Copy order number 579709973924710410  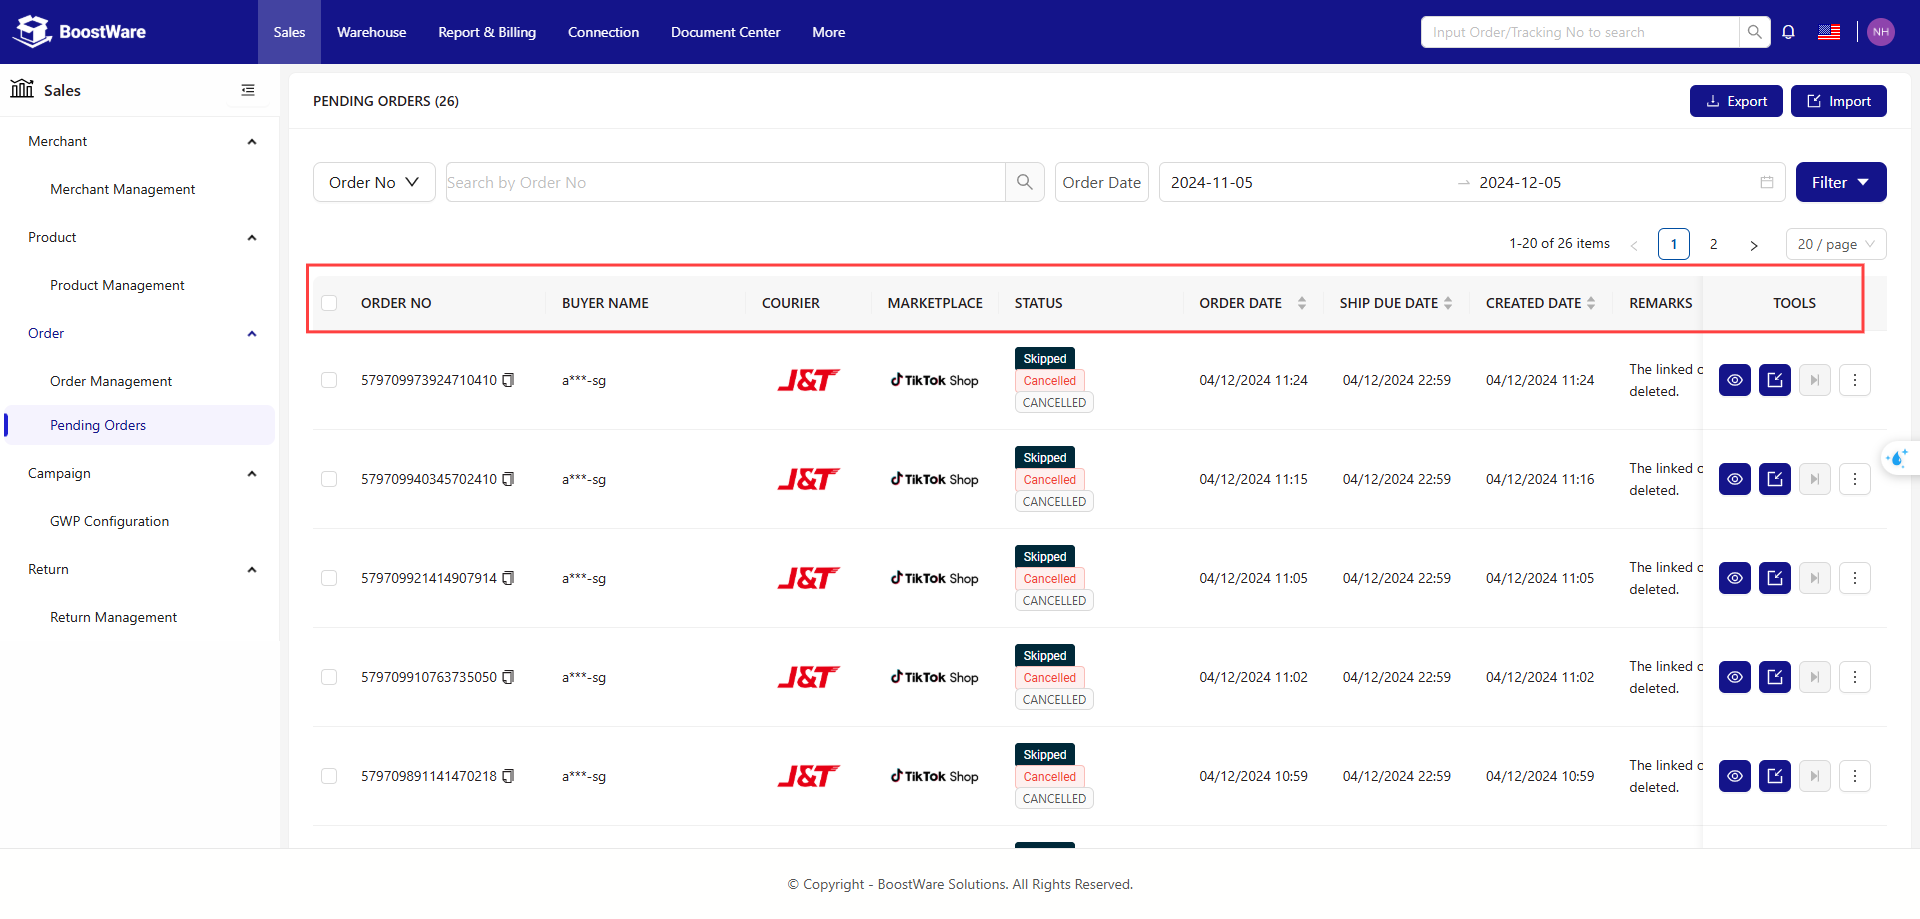pos(508,380)
